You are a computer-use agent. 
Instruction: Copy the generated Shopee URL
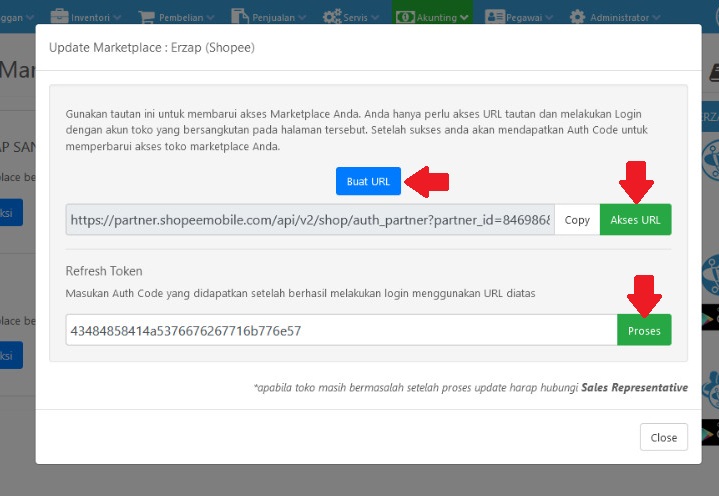[x=577, y=220]
